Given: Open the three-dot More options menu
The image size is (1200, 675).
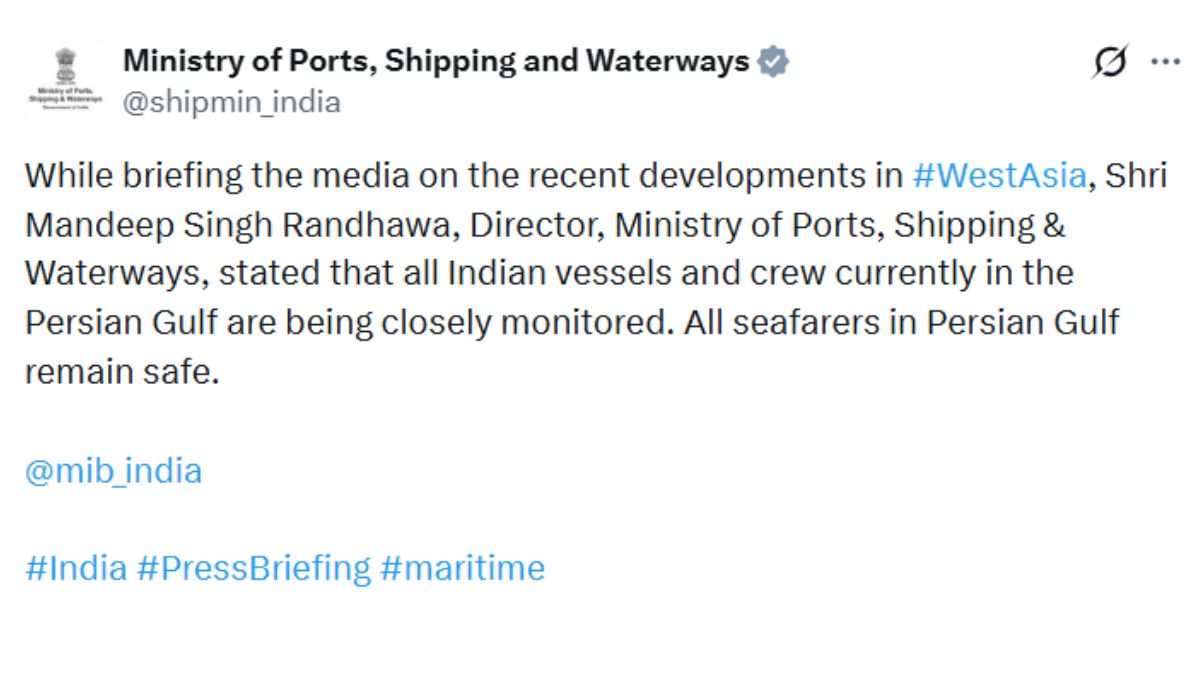Looking at the screenshot, I should tap(1166, 62).
